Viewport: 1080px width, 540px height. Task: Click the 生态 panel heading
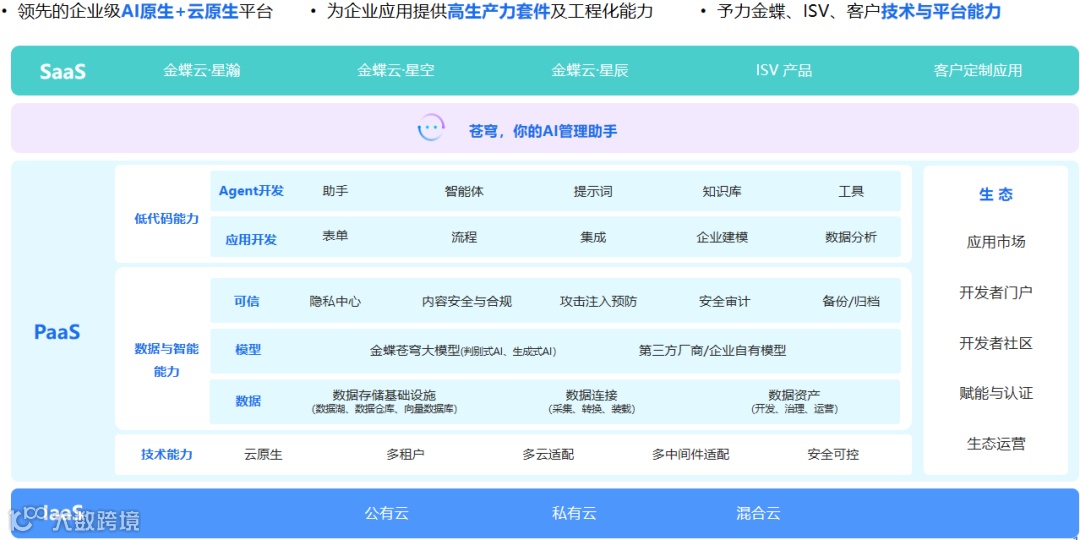pos(996,195)
